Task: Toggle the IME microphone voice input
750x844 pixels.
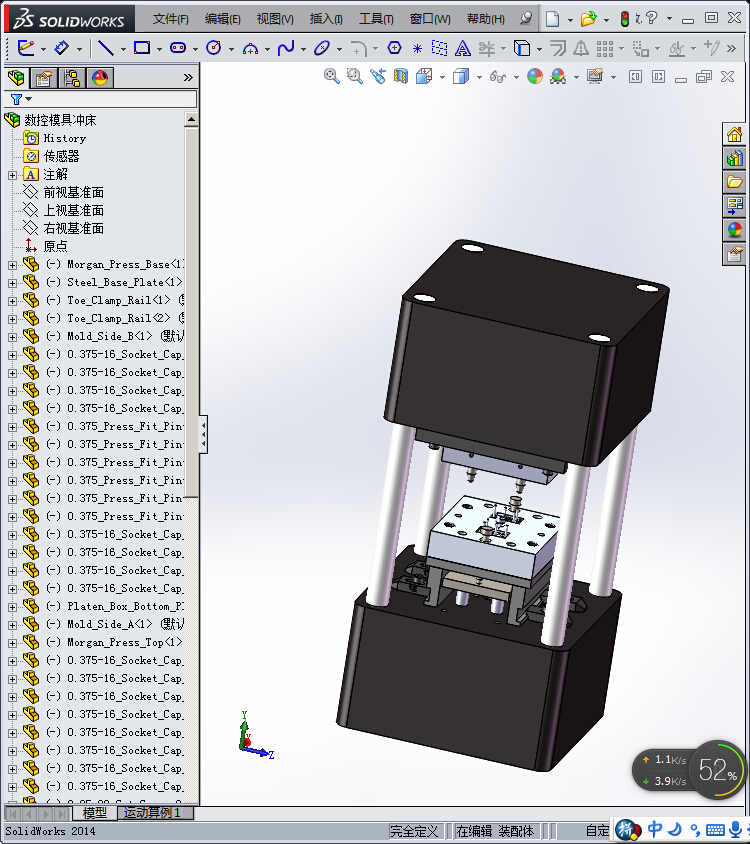Action: (736, 829)
